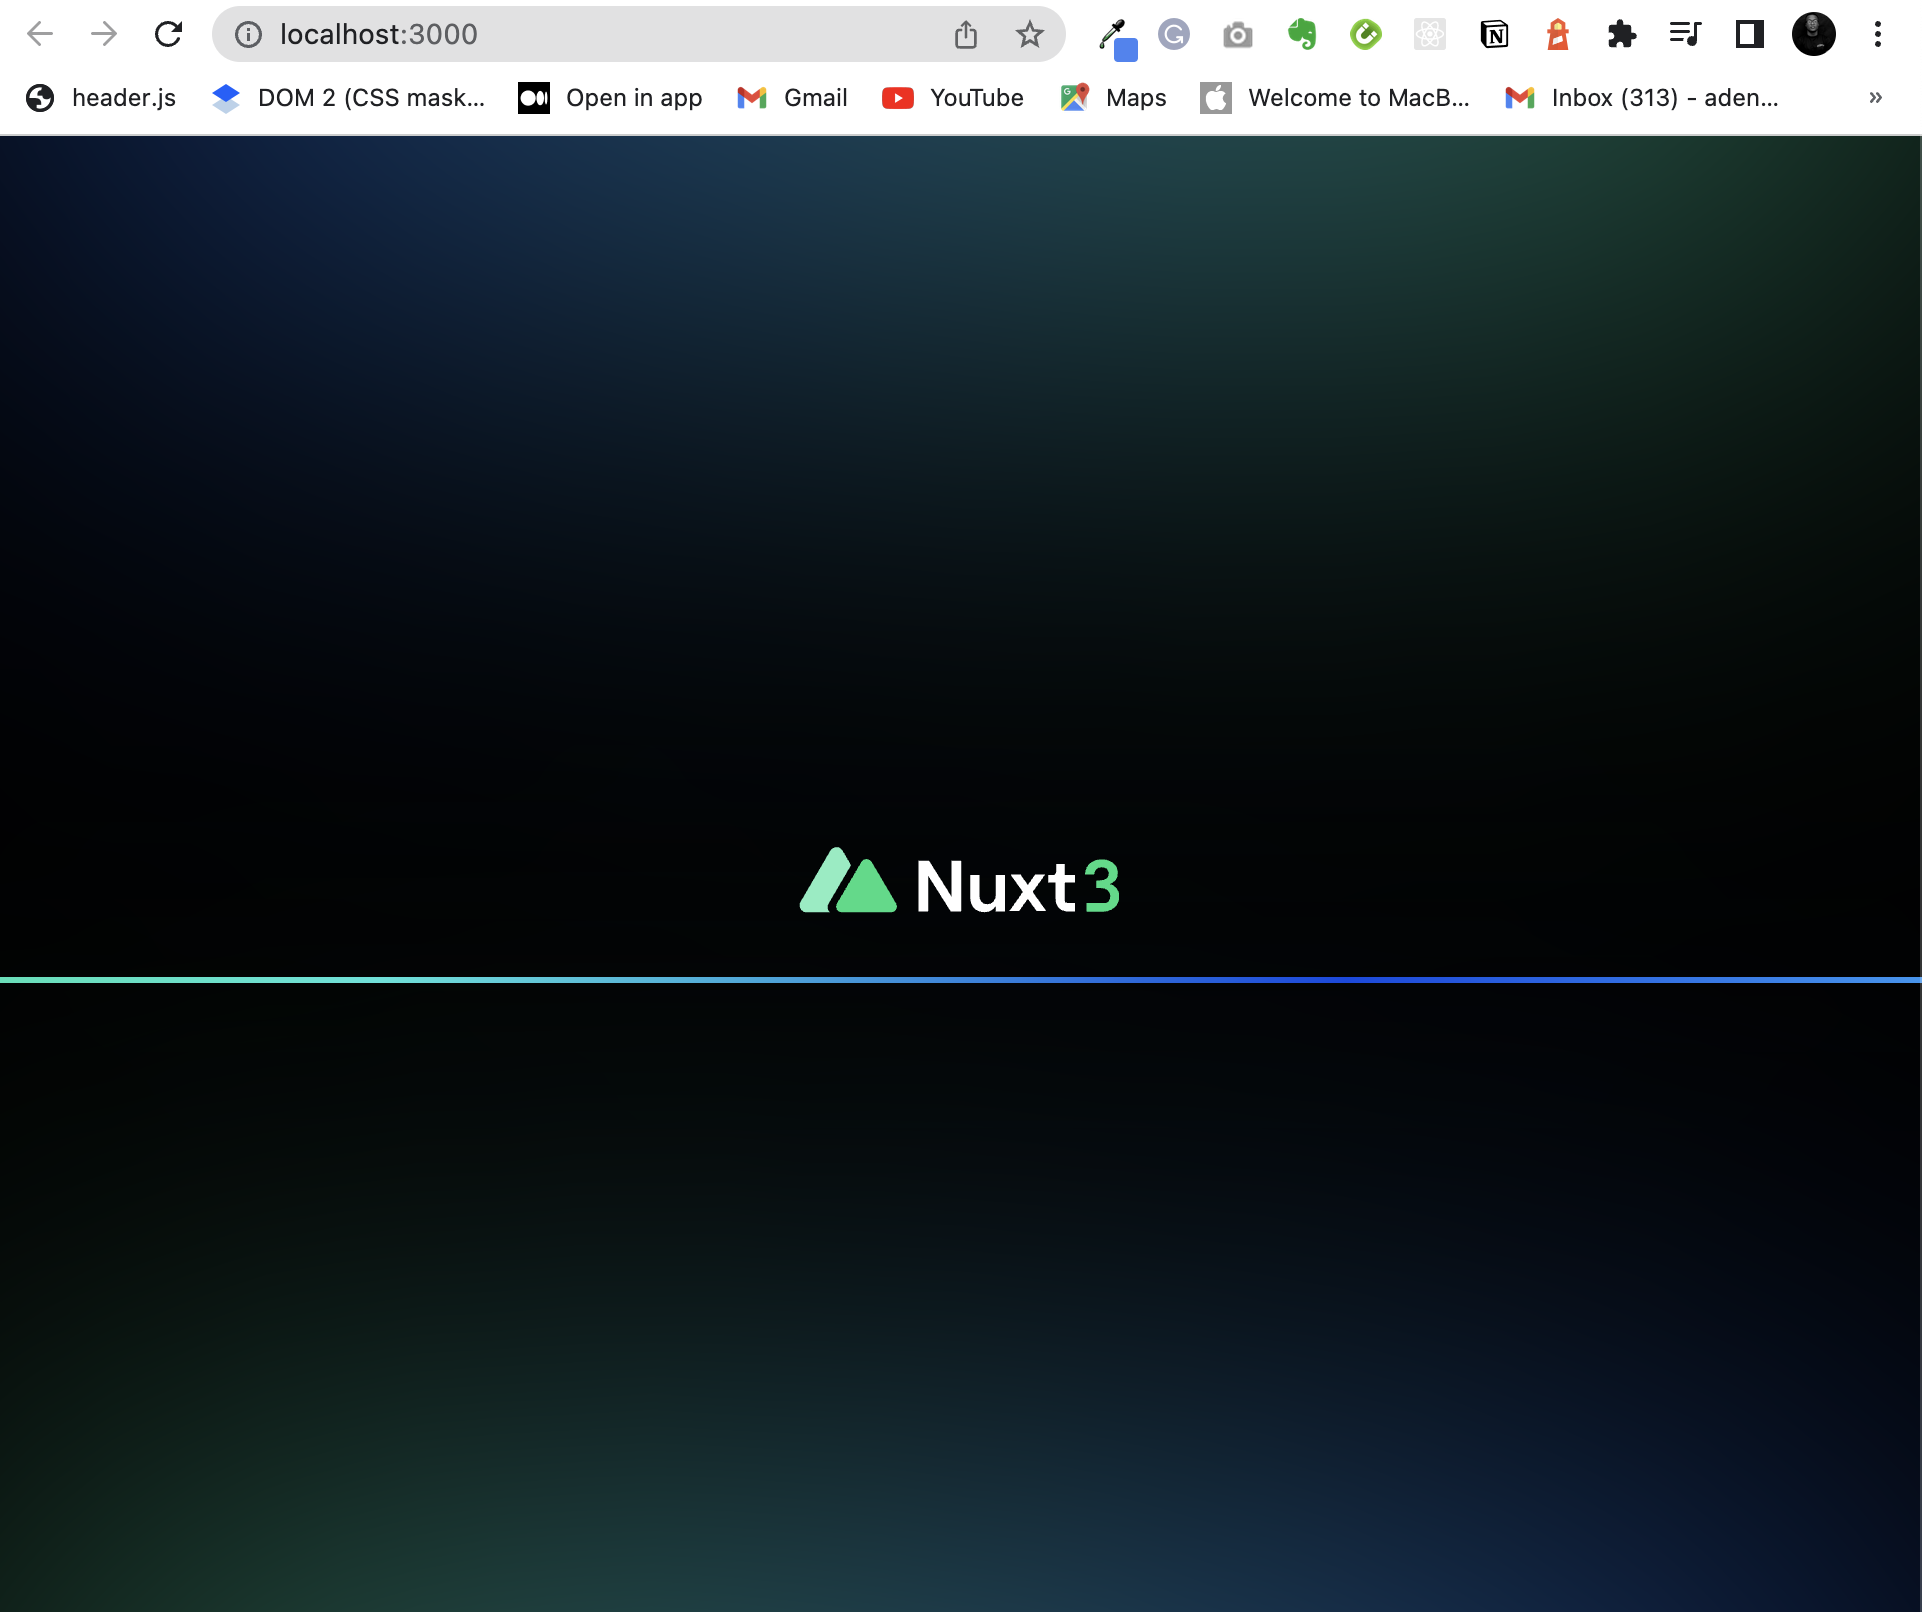Open the YouTube bookmark
Screen dimensions: 1922x1612
point(952,97)
